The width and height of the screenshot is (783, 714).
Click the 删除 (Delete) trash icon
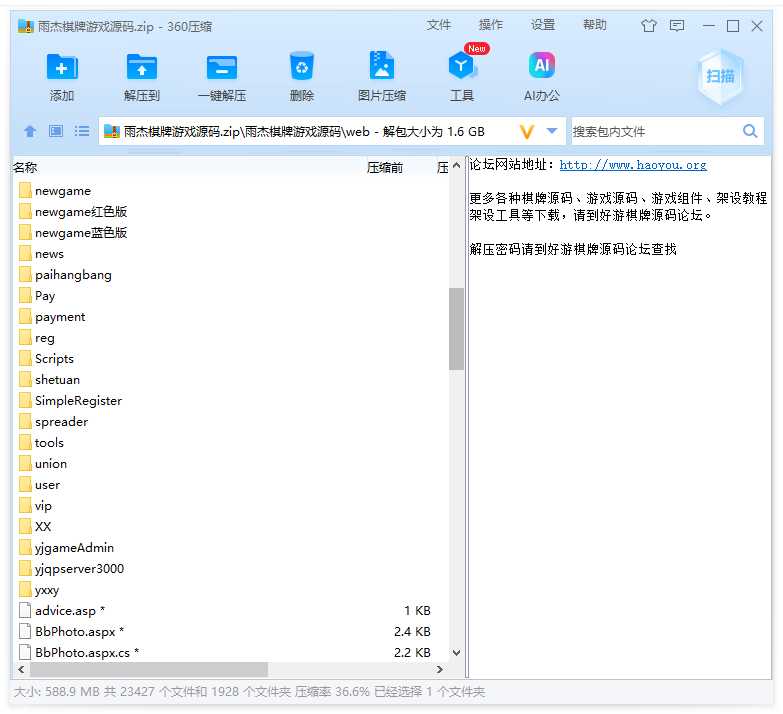pos(302,67)
